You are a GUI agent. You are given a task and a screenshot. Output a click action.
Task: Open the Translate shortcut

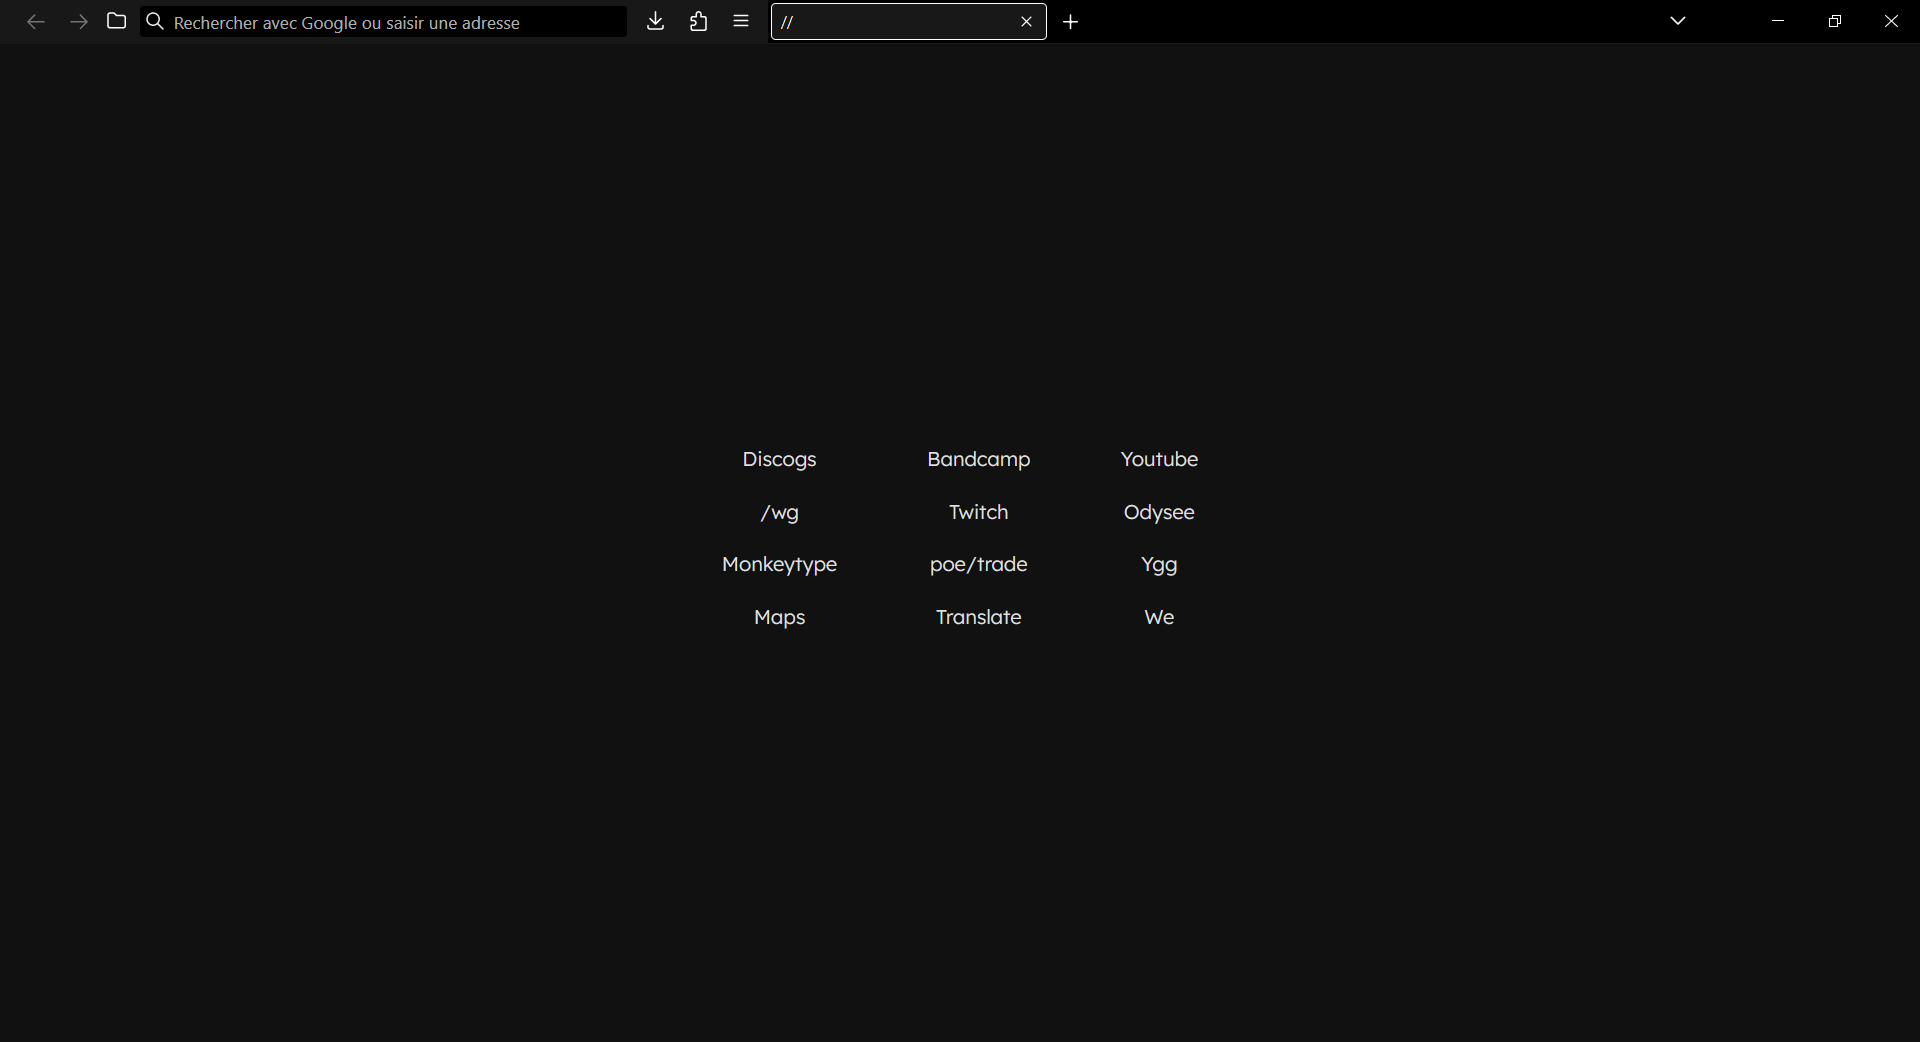coord(978,617)
